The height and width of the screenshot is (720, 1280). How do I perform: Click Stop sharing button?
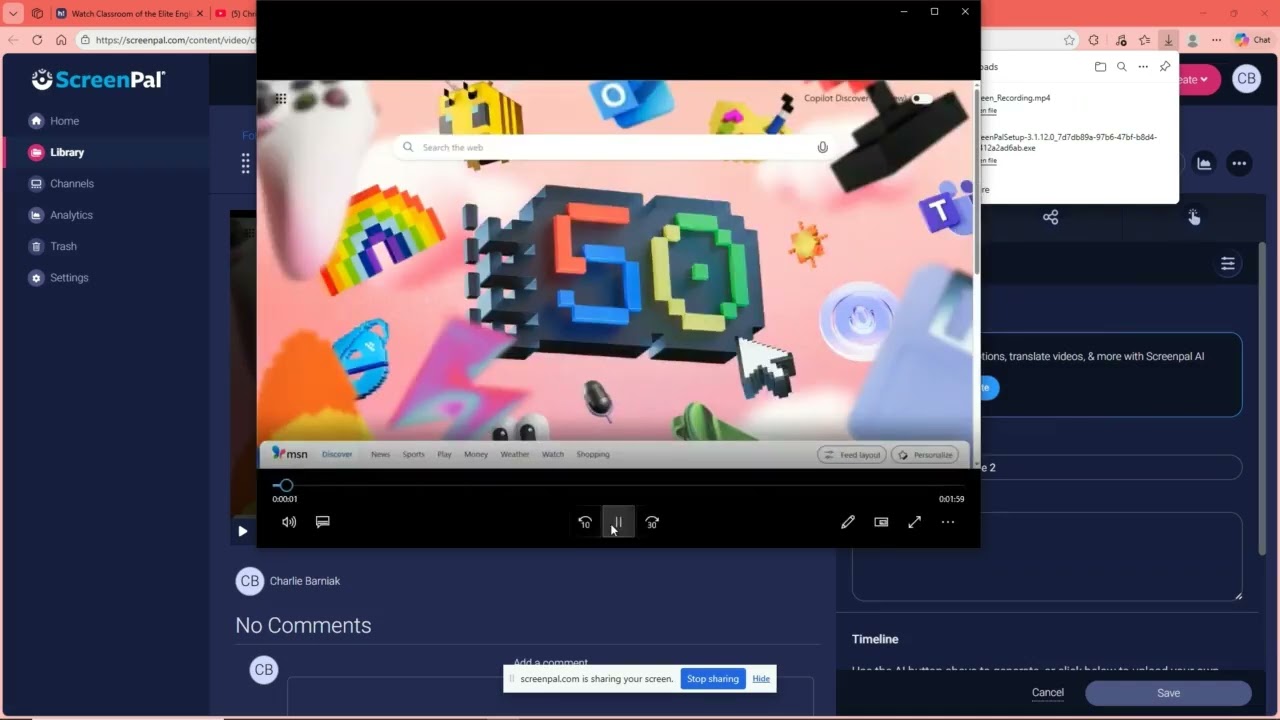[713, 679]
